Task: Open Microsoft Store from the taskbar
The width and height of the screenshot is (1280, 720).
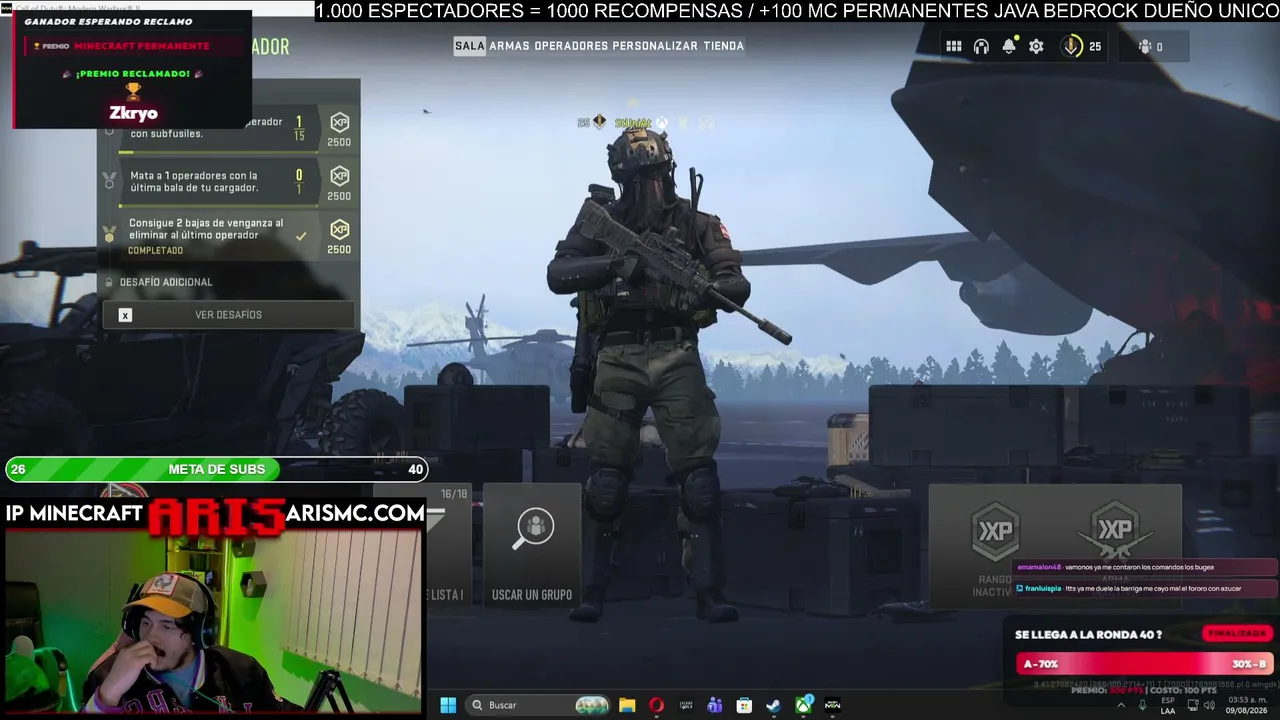Action: (x=744, y=705)
